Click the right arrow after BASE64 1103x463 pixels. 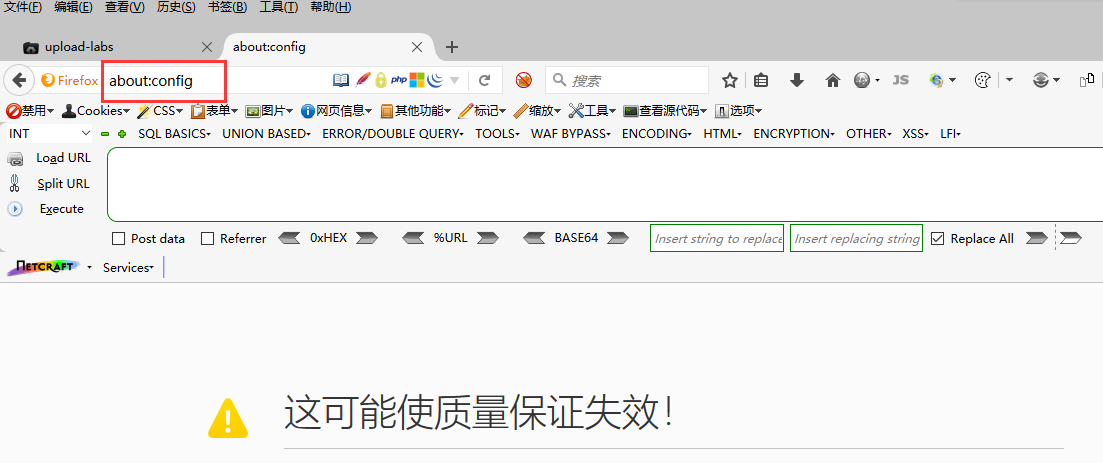point(618,239)
